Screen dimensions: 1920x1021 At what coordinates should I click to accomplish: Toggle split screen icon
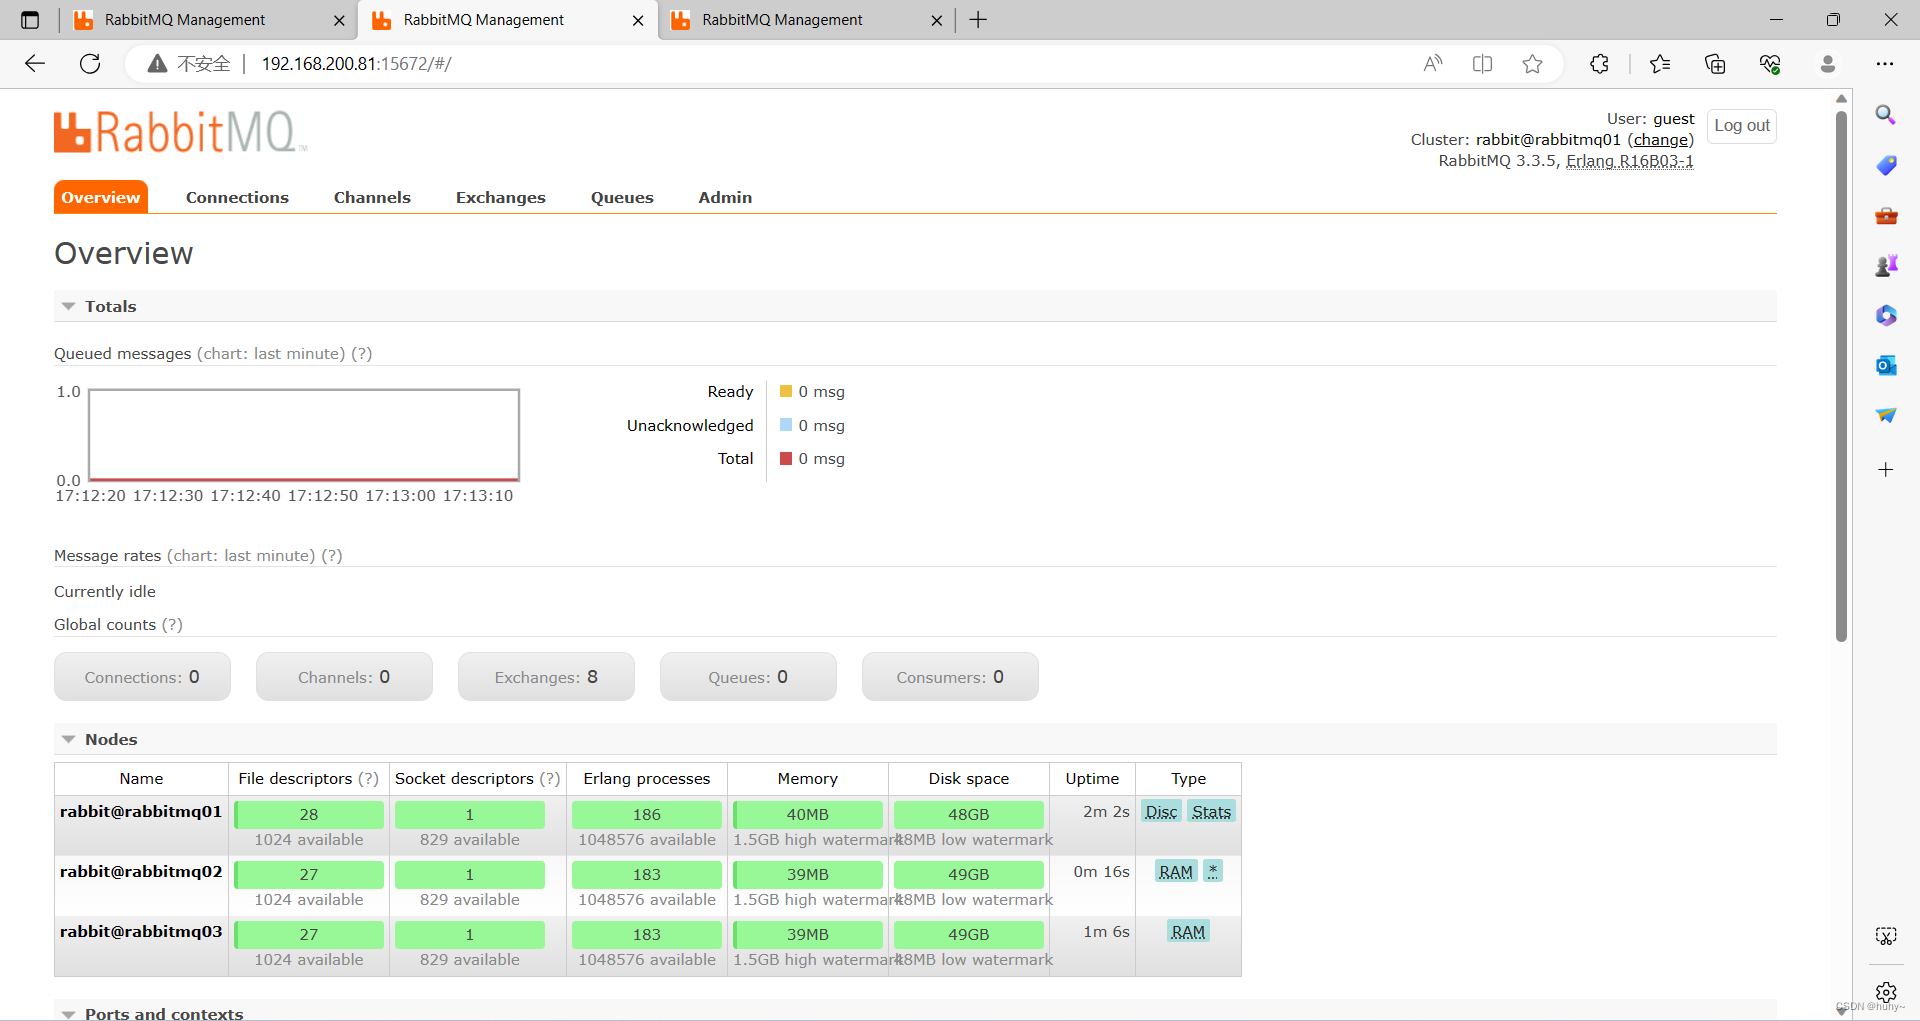tap(1482, 64)
